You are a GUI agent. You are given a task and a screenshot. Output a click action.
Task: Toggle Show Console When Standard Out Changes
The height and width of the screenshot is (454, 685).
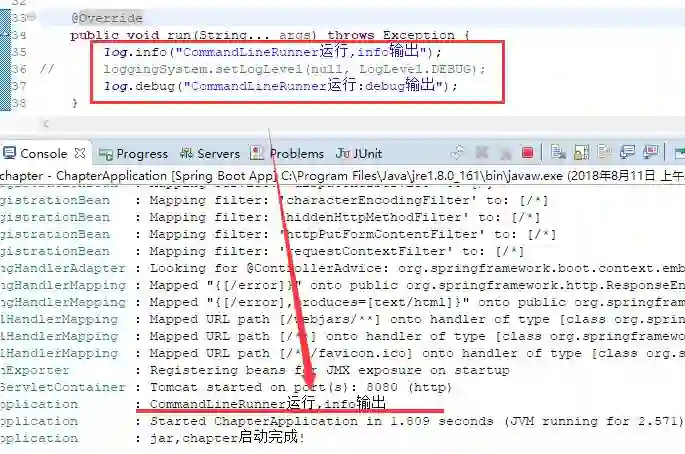tap(627, 152)
